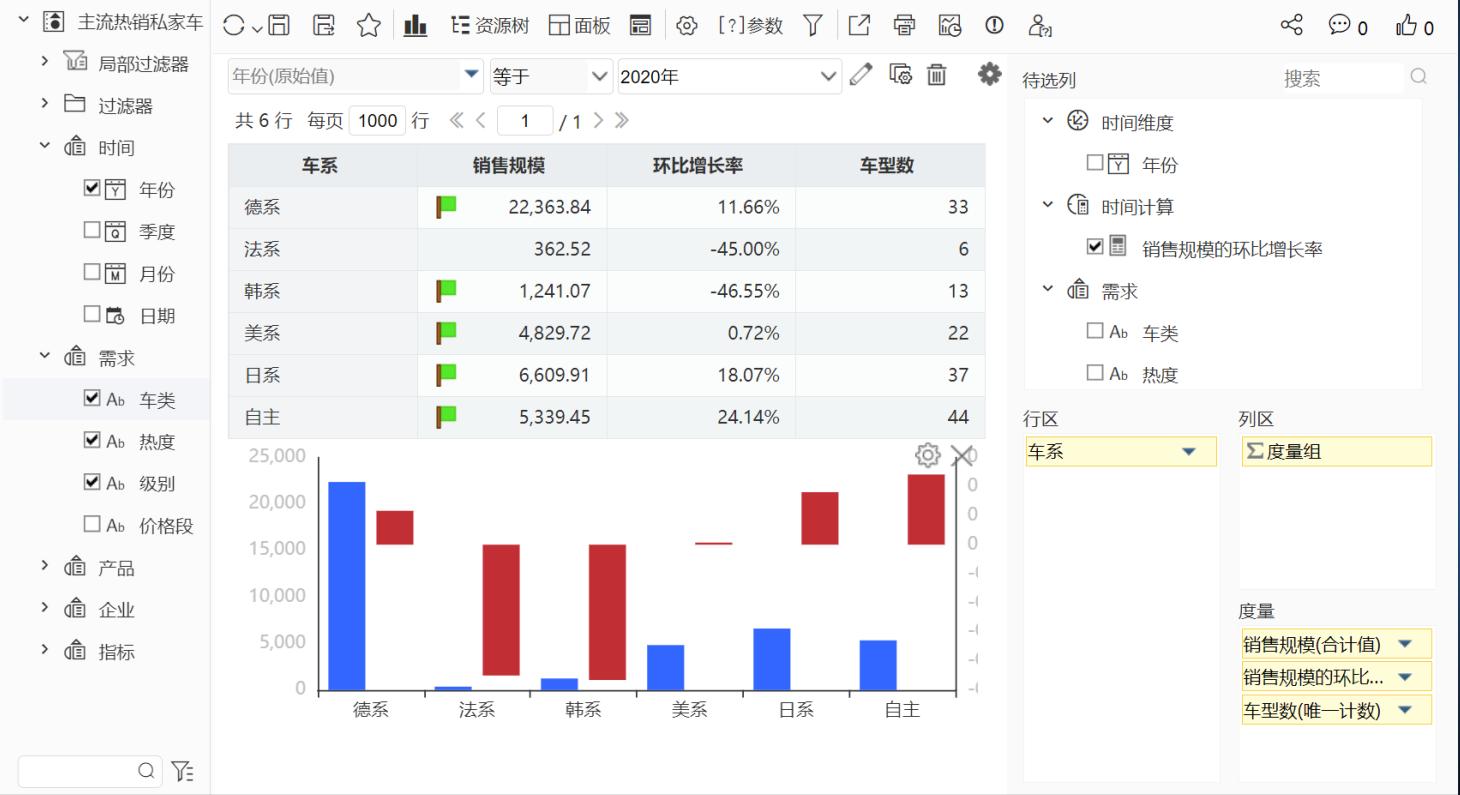Click the search magnifier in 待选列 panel

[x=1418, y=76]
